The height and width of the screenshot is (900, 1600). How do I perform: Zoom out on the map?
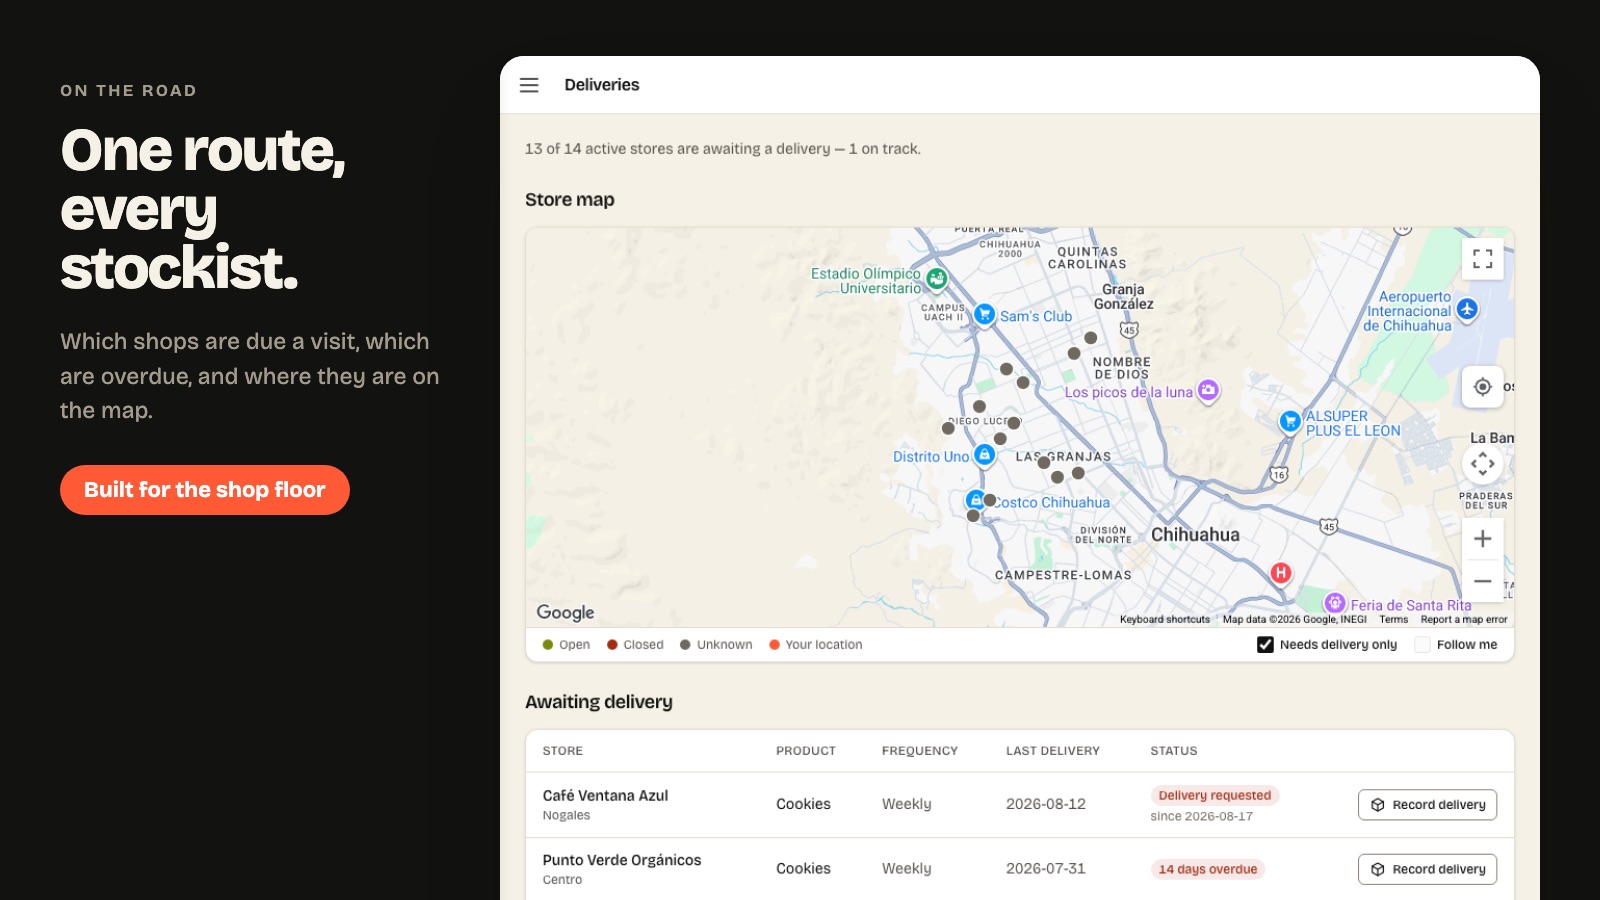pos(1482,581)
